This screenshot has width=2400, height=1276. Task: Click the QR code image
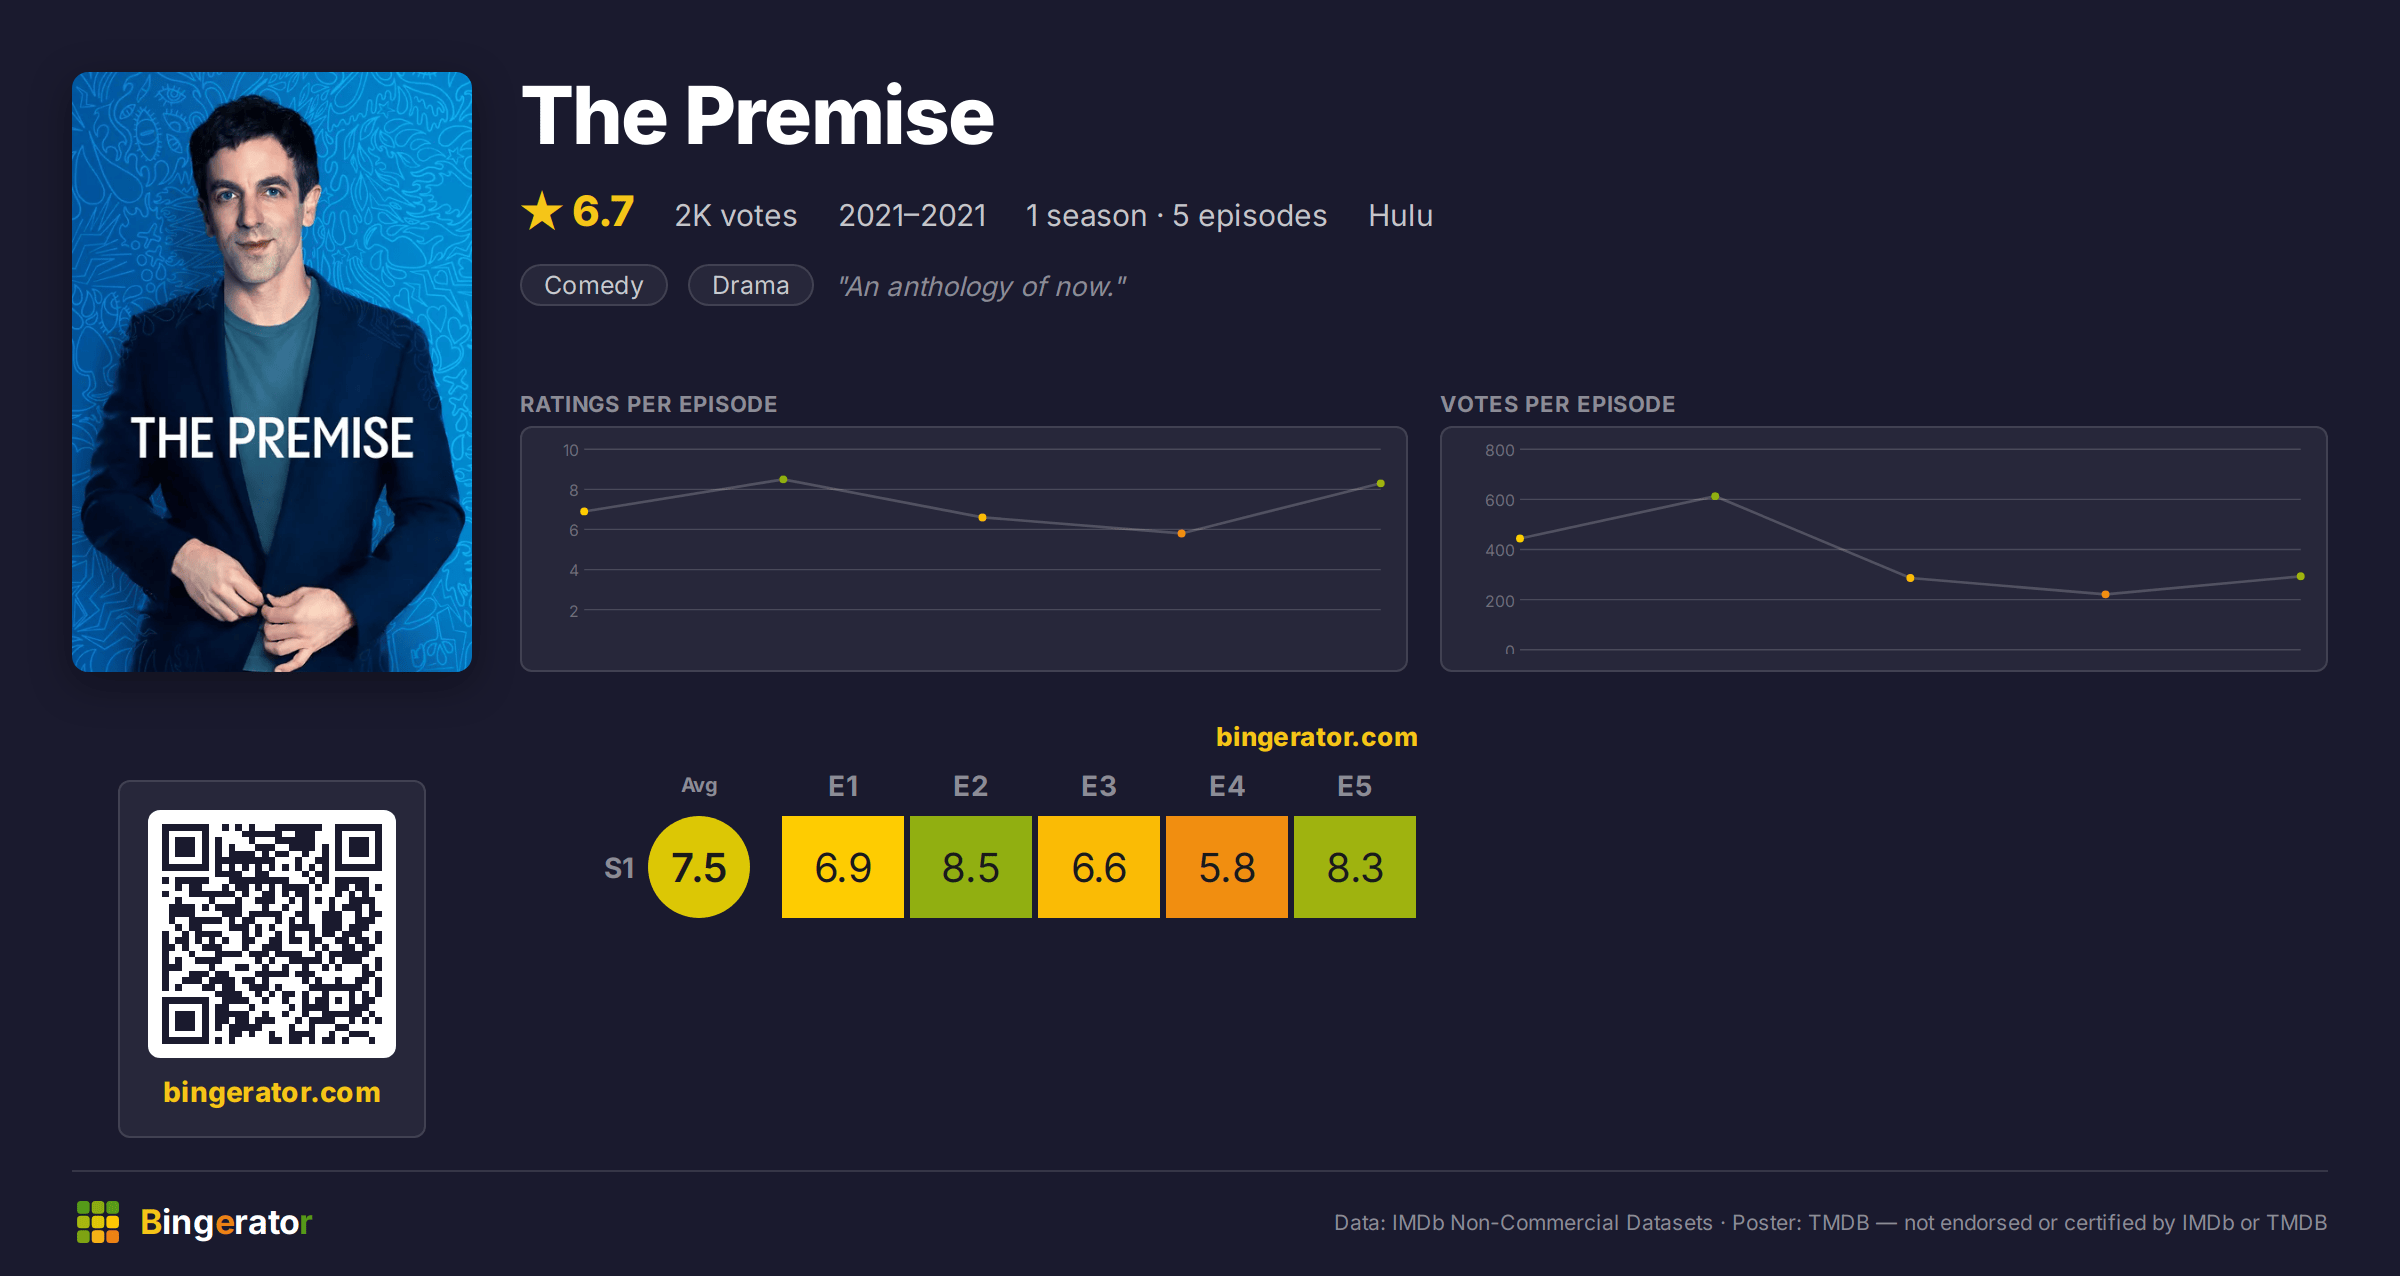point(272,933)
